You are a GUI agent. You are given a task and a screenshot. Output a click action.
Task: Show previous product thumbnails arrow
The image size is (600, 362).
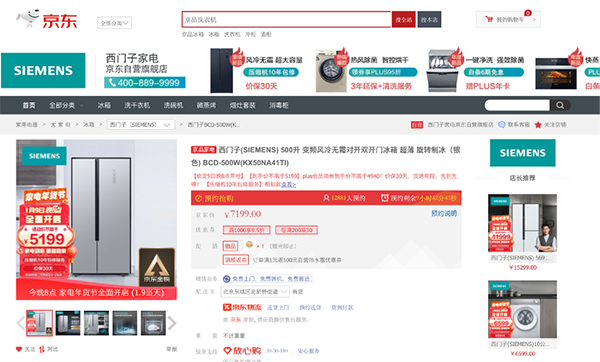[x=20, y=323]
